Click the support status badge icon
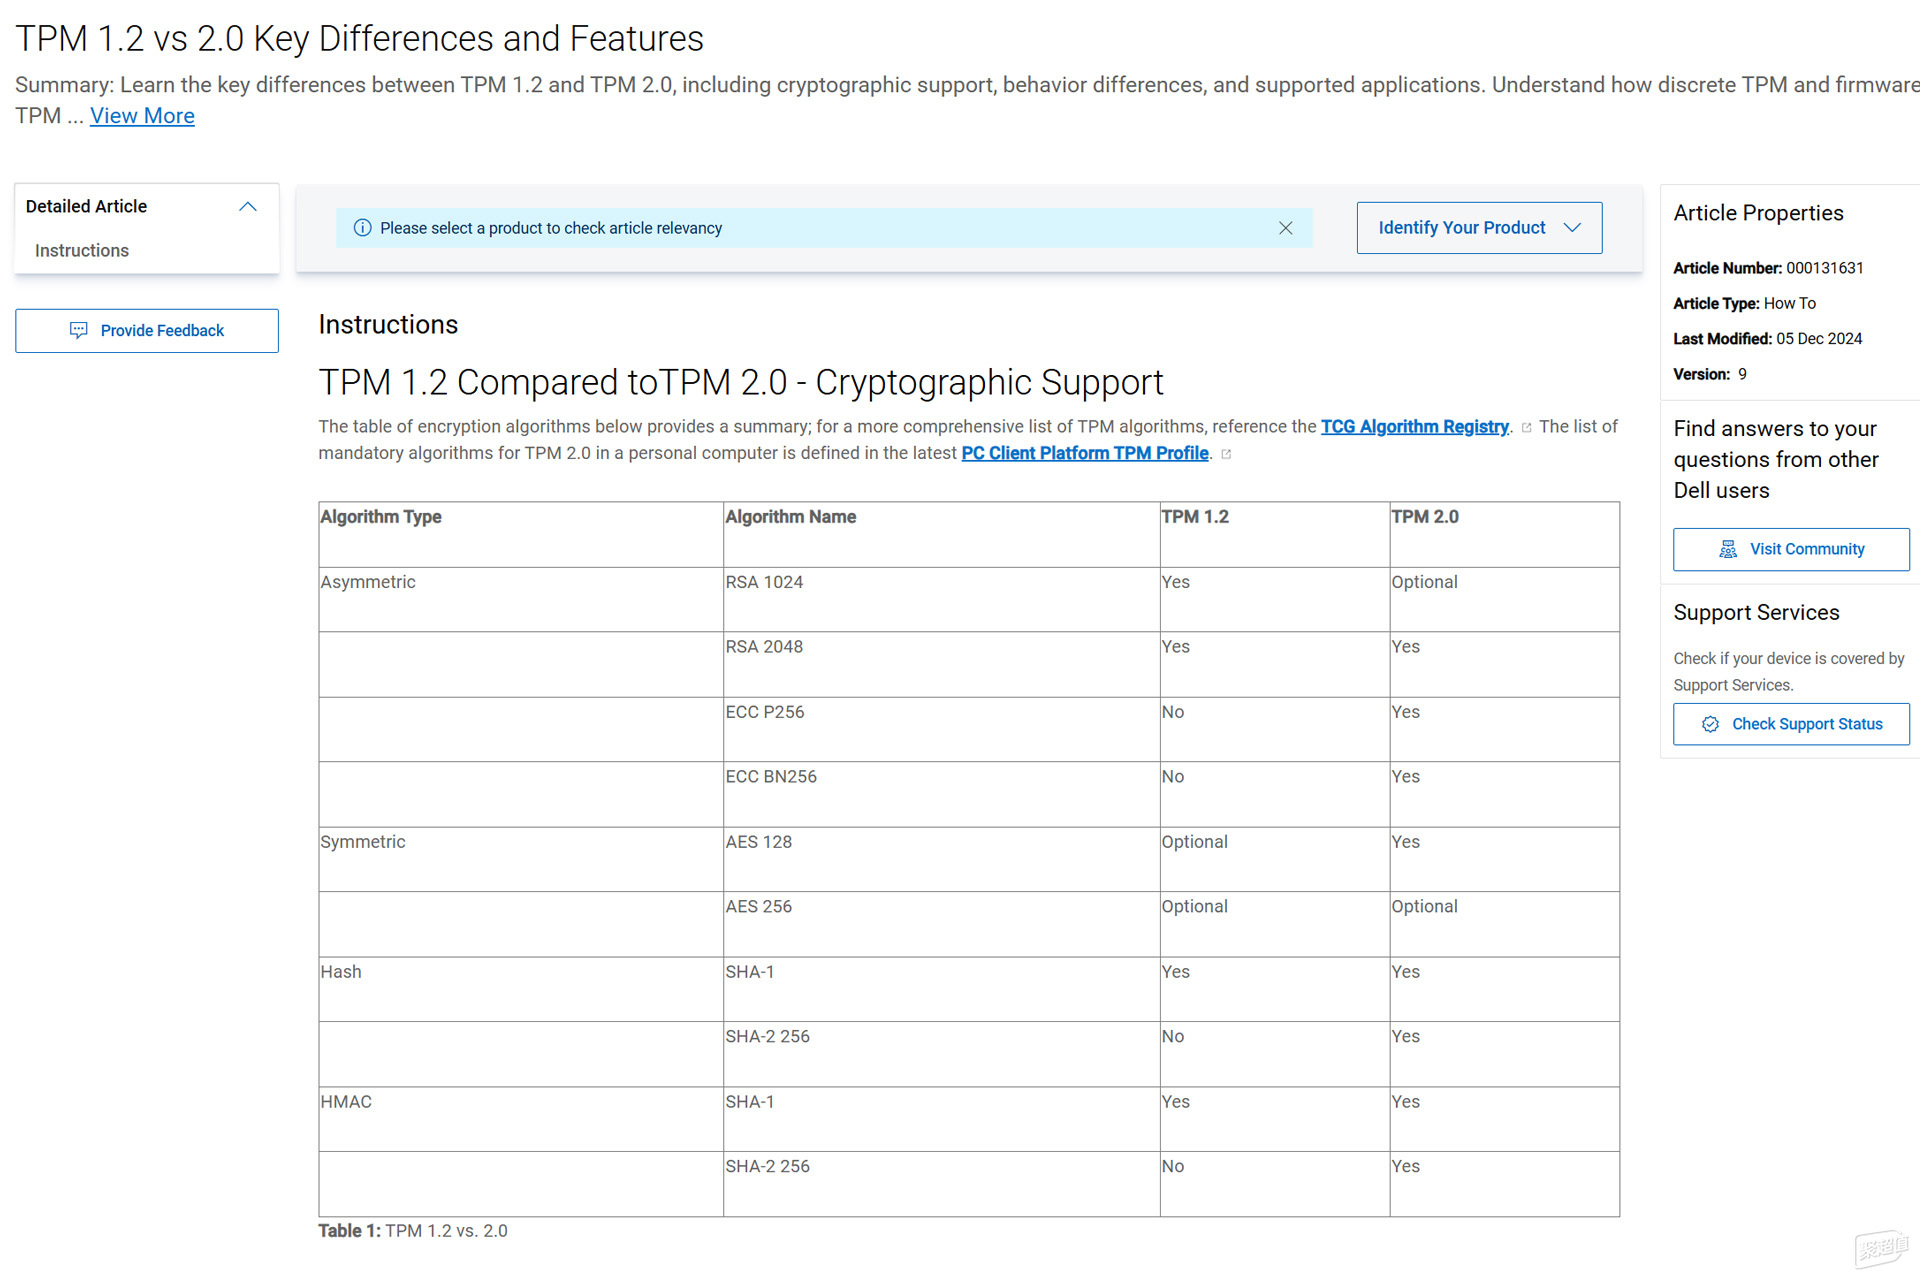The width and height of the screenshot is (1920, 1280). 1710,725
